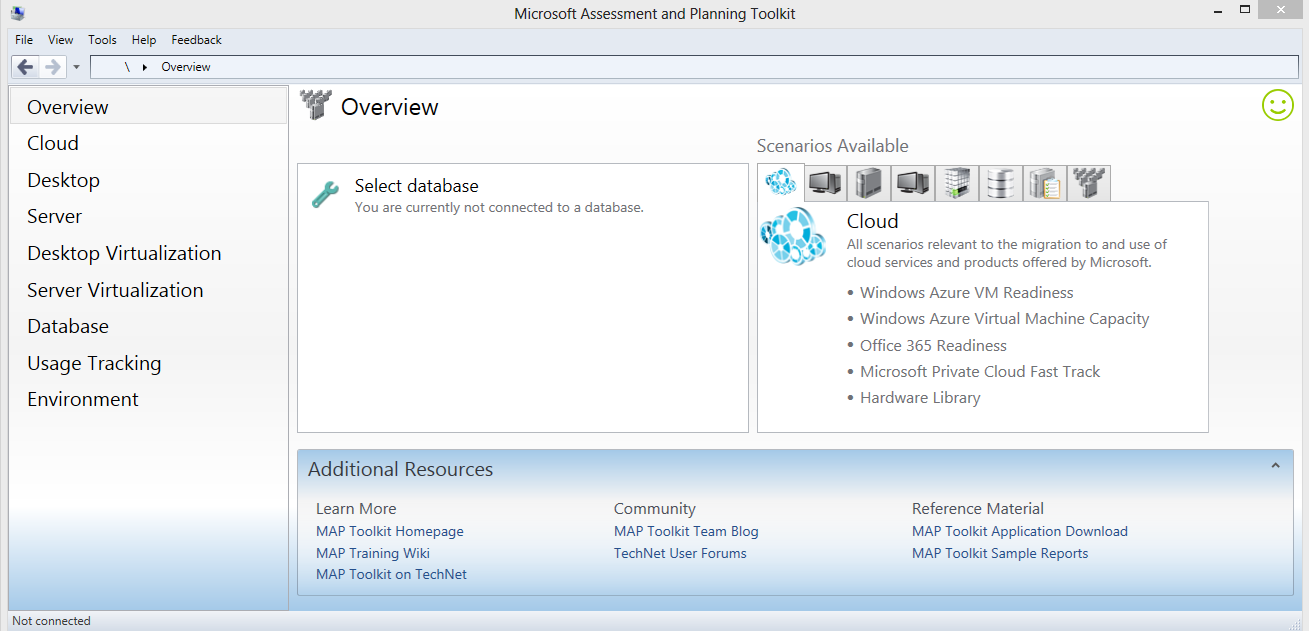Open MAP Toolkit Sample Reports link
The image size is (1309, 631).
1000,553
